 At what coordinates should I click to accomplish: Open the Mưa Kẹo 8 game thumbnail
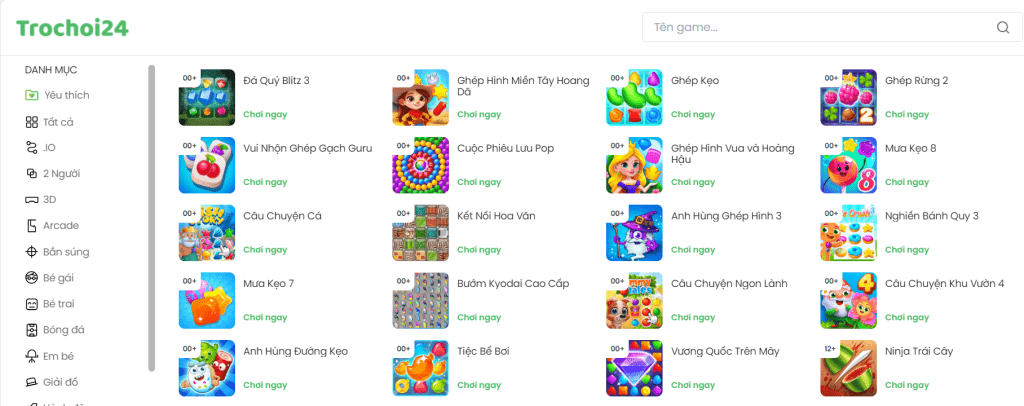click(x=848, y=165)
